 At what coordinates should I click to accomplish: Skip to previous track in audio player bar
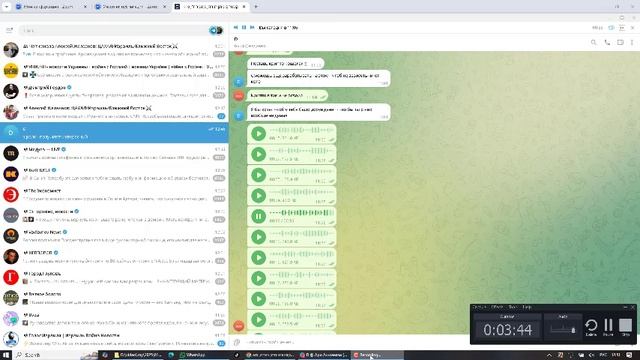[236, 27]
